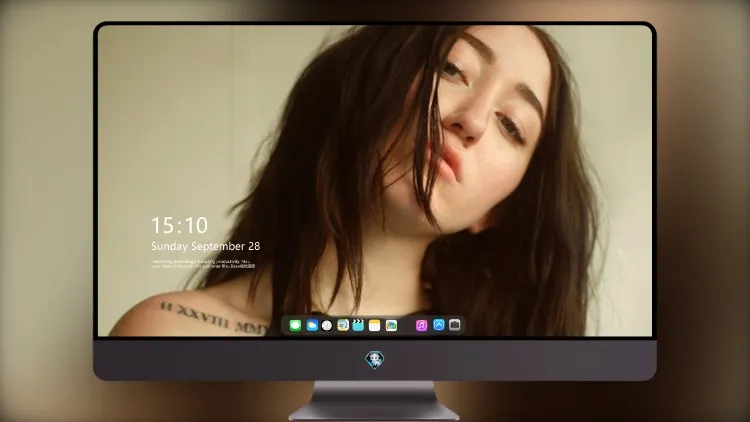Image resolution: width=750 pixels, height=422 pixels.
Task: Click the Sunday September 28 date text
Action: [206, 246]
